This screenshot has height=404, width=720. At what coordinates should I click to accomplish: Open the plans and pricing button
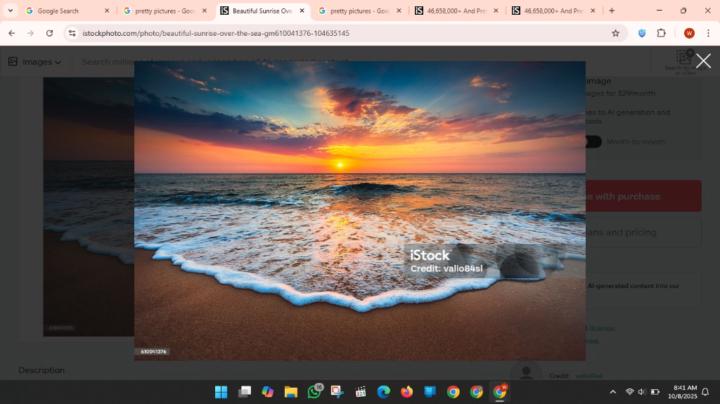pos(643,232)
